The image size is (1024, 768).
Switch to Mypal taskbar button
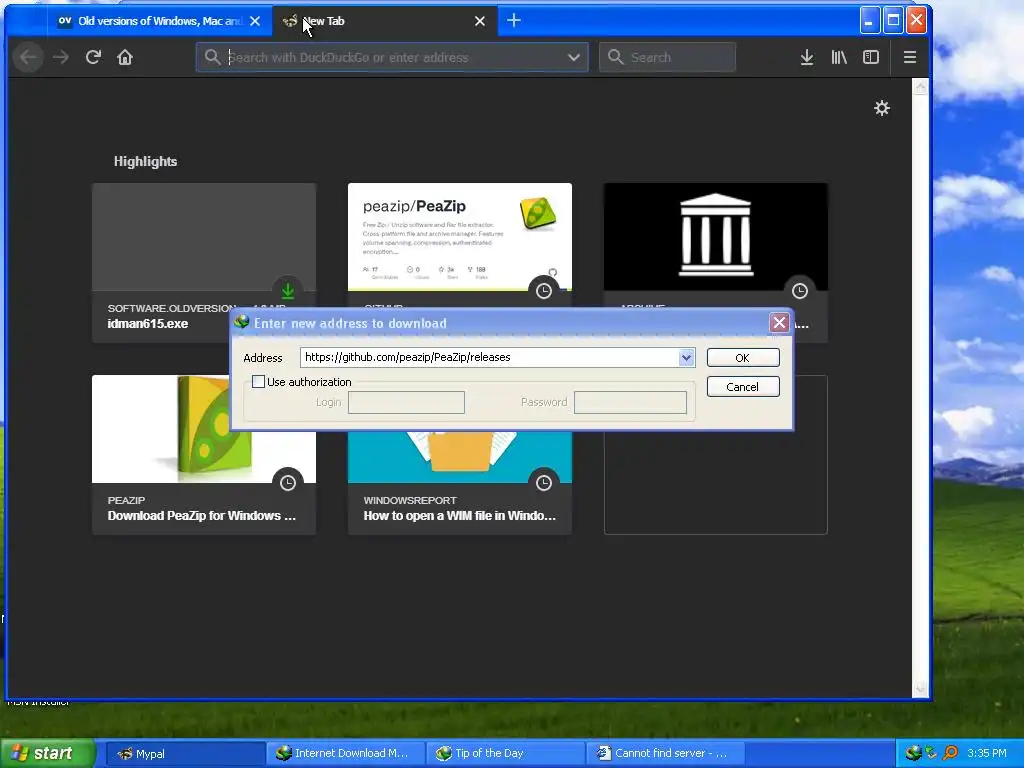185,754
